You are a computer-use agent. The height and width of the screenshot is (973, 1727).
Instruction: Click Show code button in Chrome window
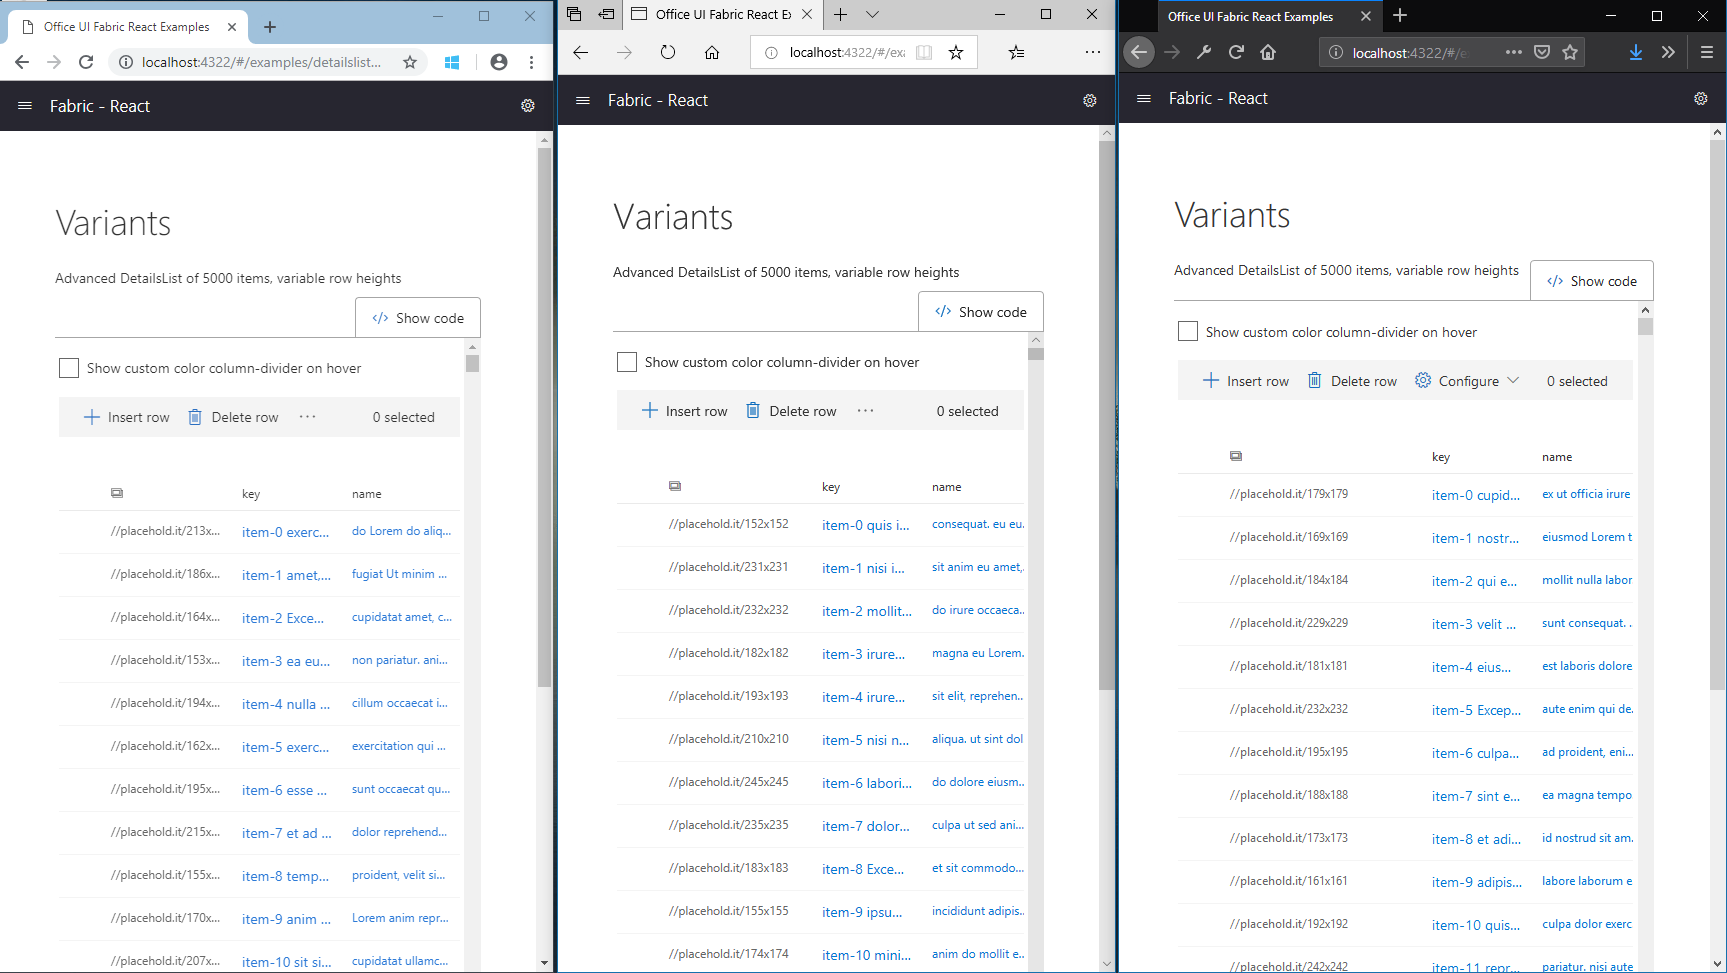pos(418,318)
